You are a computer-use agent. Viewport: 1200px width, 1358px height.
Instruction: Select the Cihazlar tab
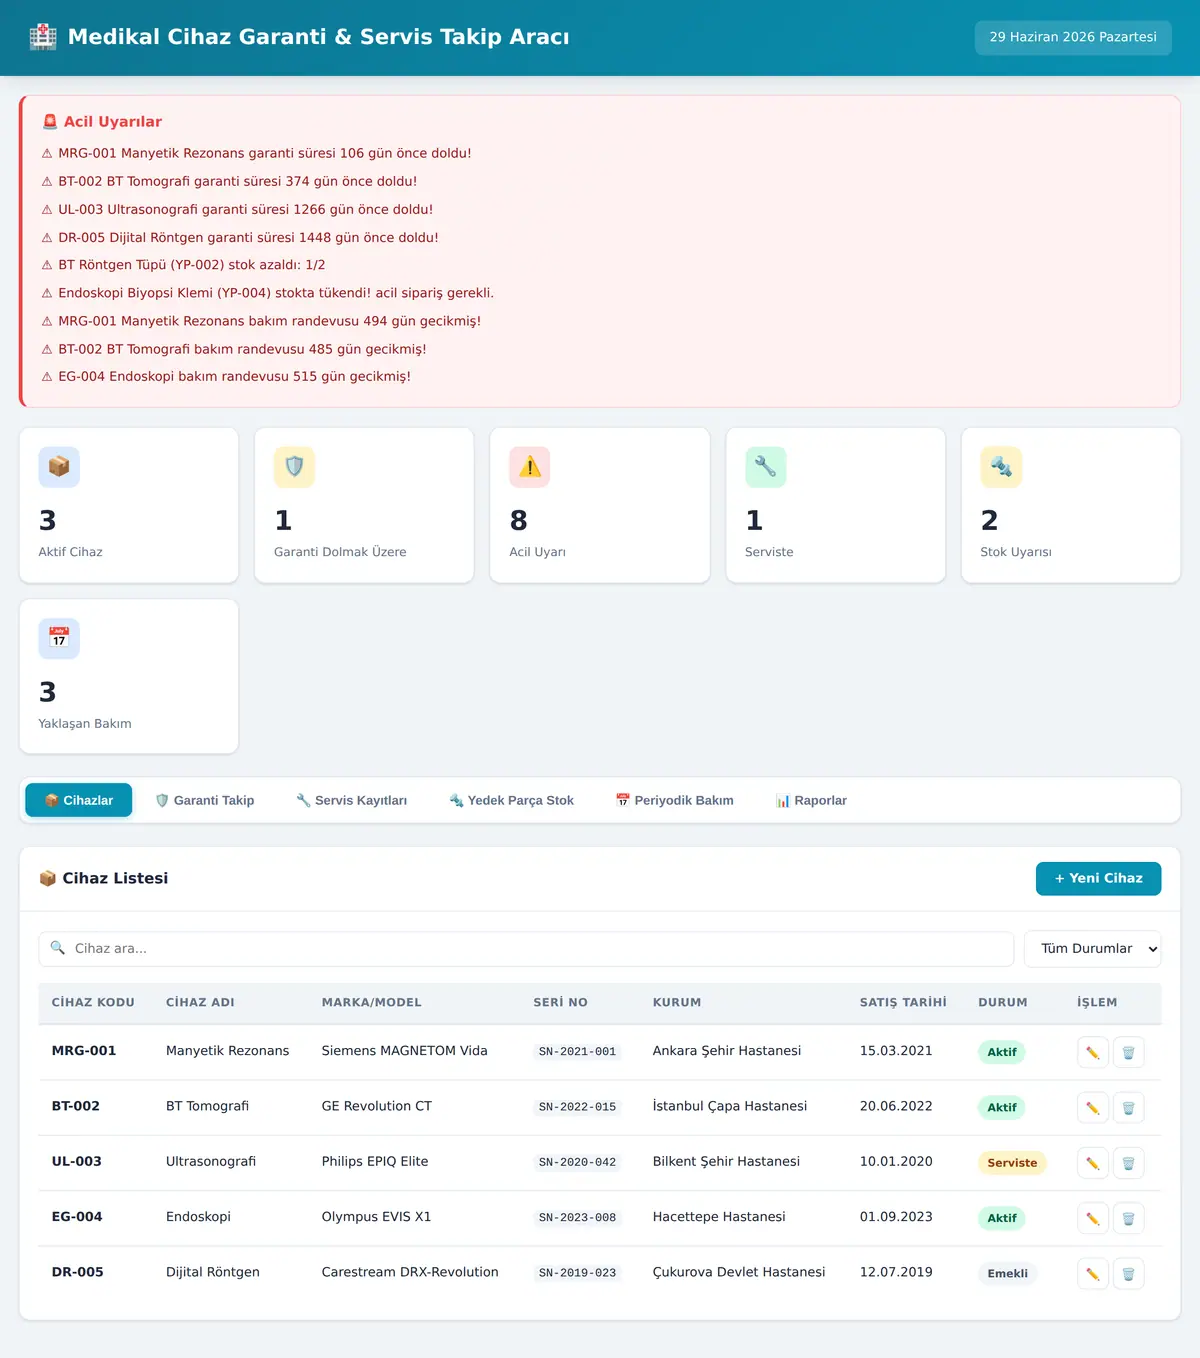(78, 800)
